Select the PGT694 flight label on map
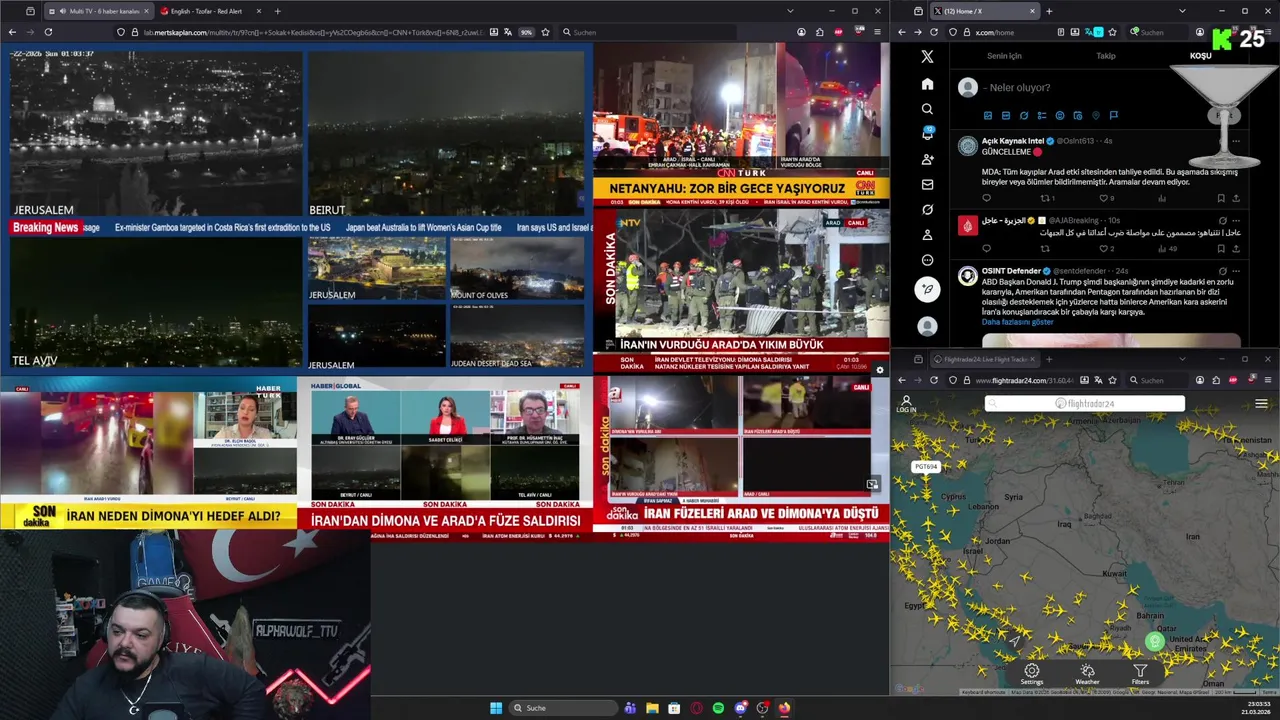The width and height of the screenshot is (1280, 720). click(x=926, y=467)
